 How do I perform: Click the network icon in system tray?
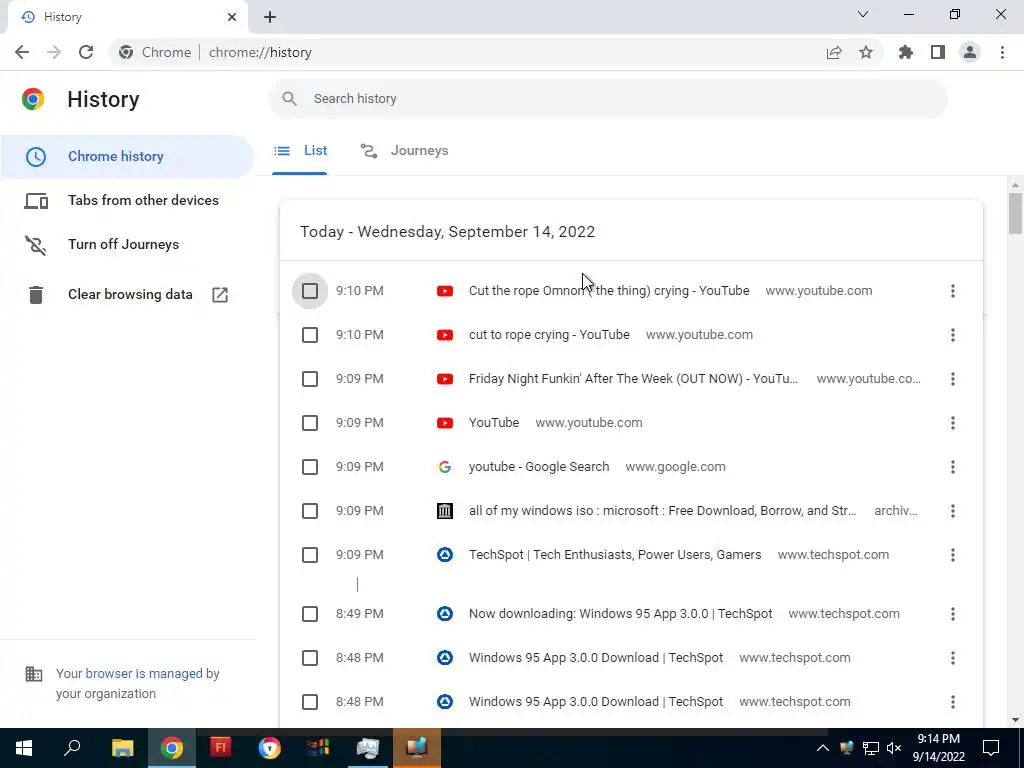pos(871,748)
